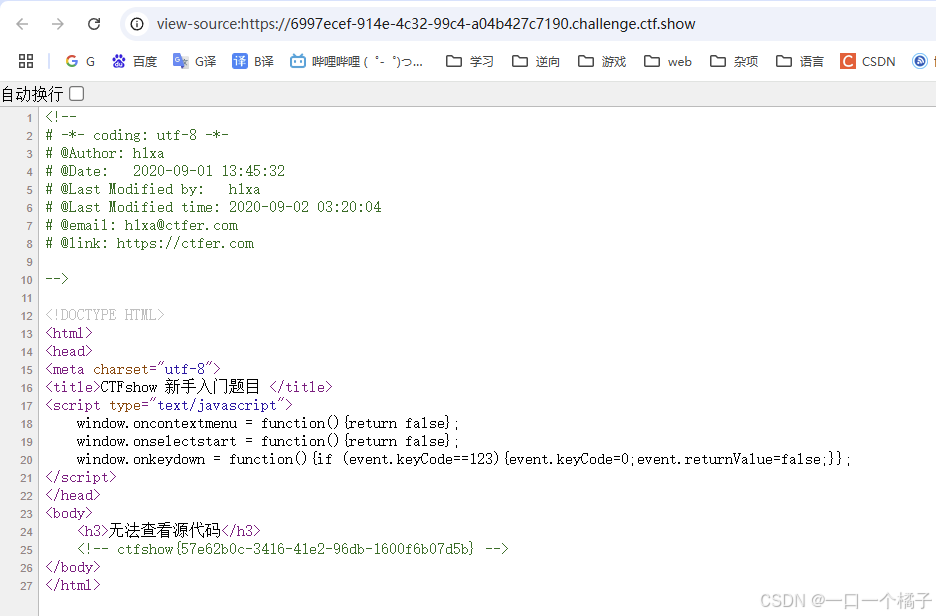The width and height of the screenshot is (936, 616).
Task: Open the B译 translate bookmark
Action: 253,61
